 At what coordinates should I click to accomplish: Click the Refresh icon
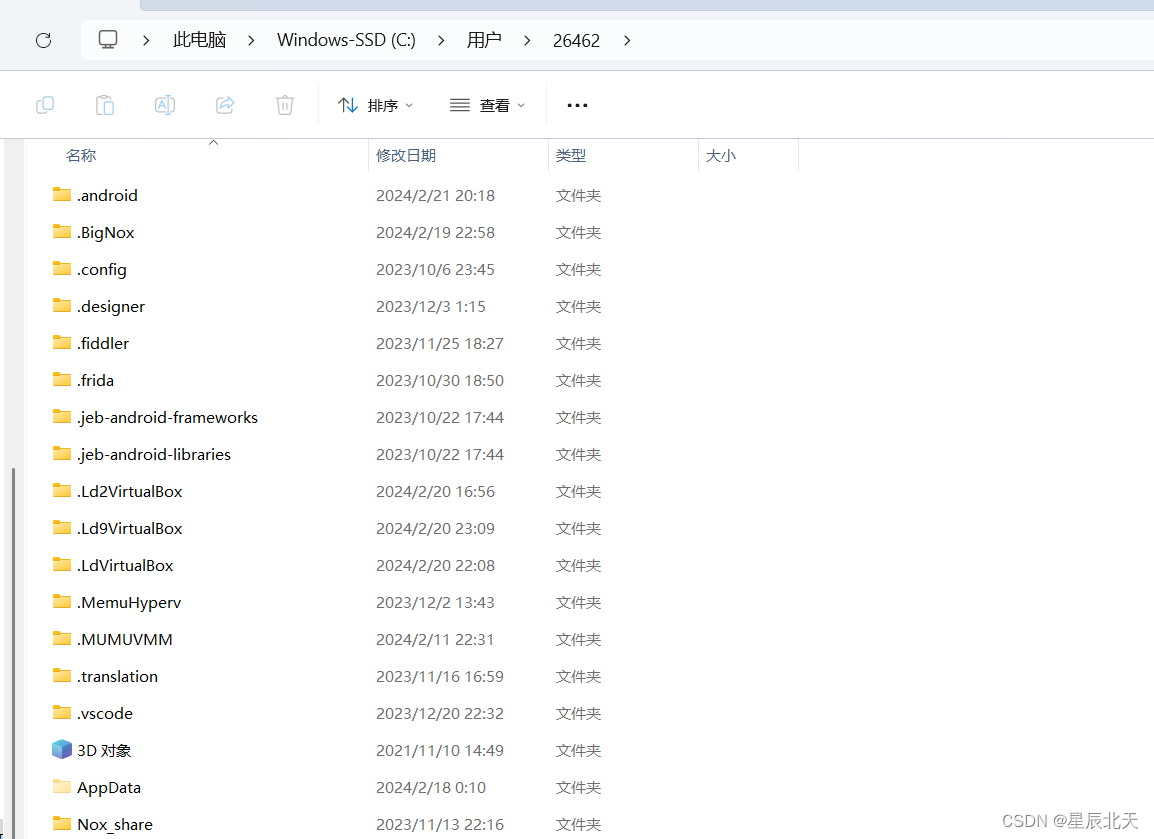tap(43, 40)
